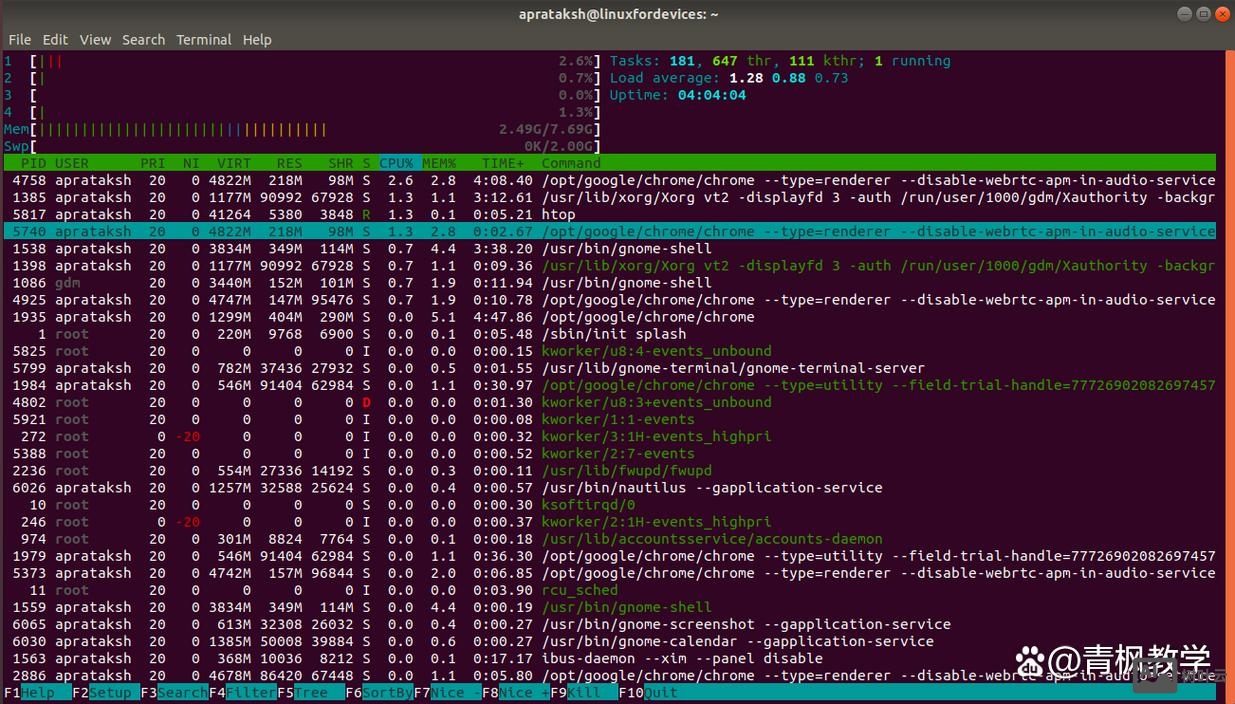The width and height of the screenshot is (1235, 704).
Task: Select the /sbin/init splash process row
Action: (613, 334)
